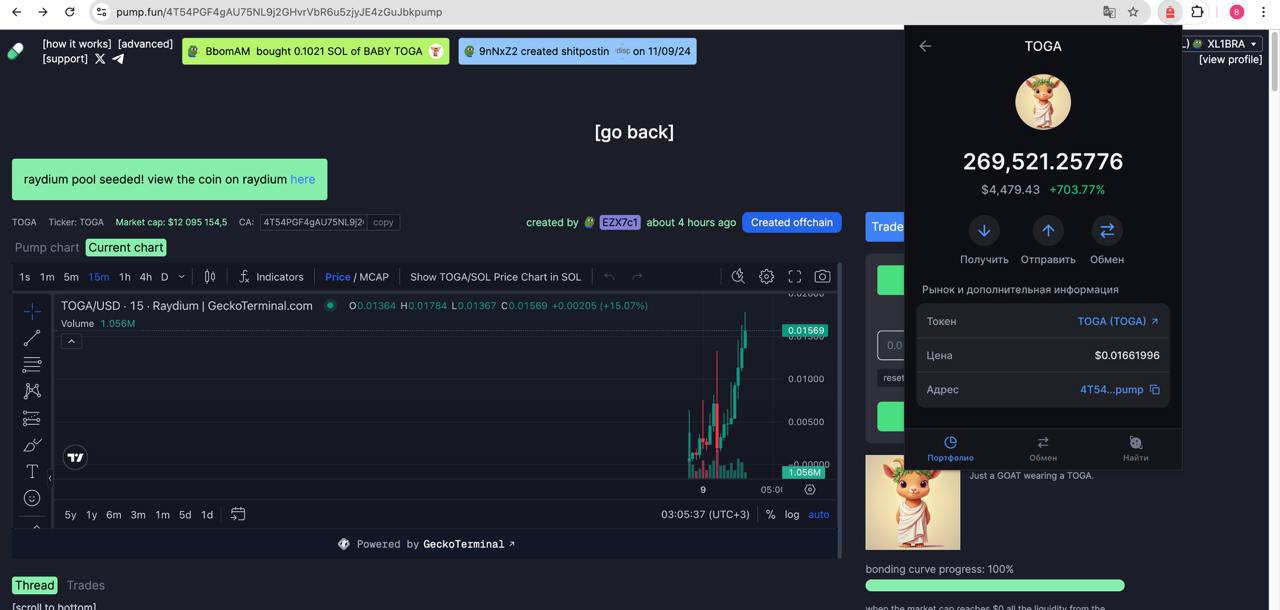Open wallet Портфолио tab
The image size is (1280, 610).
[950, 448]
